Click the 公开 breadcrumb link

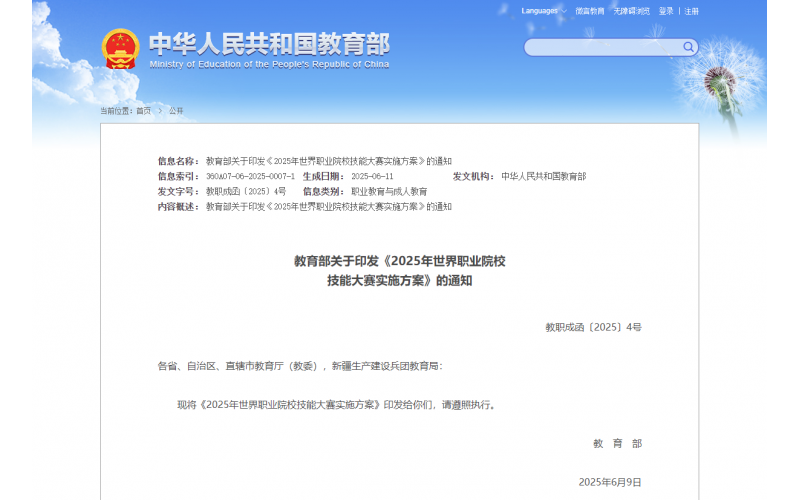click(x=176, y=111)
